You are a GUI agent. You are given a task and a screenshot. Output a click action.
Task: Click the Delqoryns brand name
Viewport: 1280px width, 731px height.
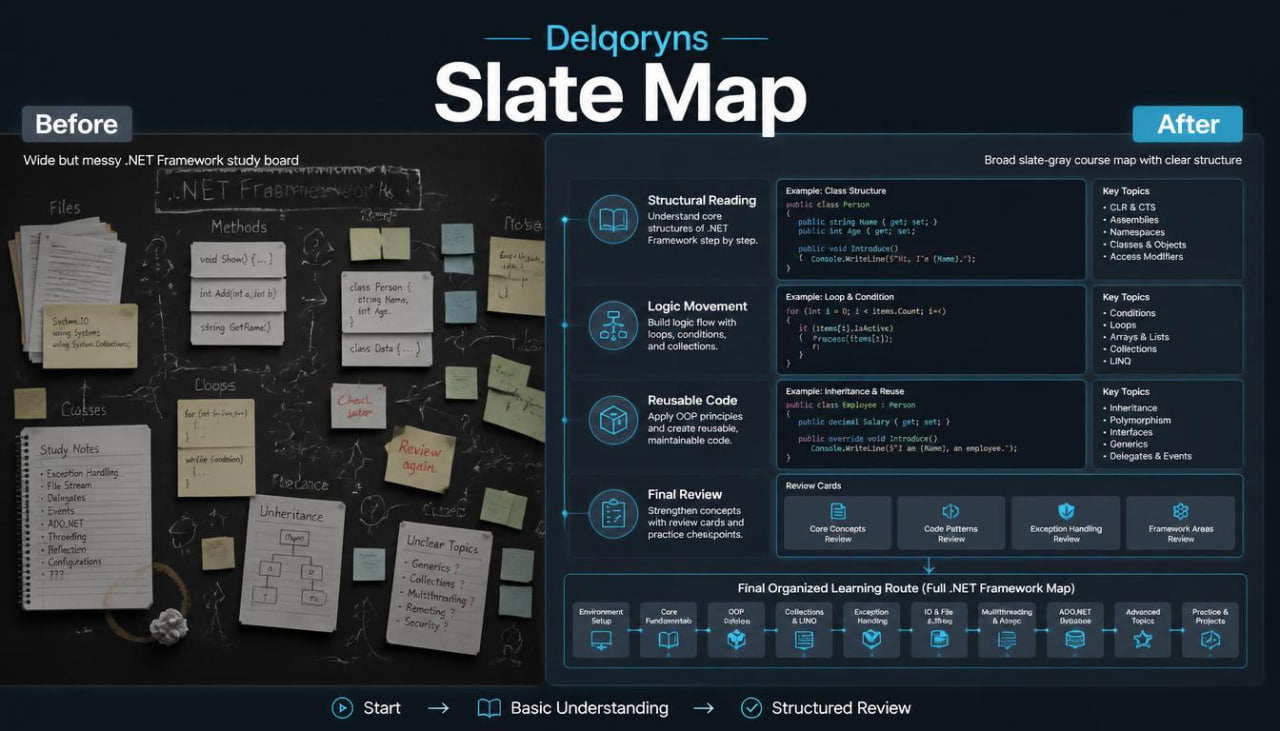(x=627, y=39)
